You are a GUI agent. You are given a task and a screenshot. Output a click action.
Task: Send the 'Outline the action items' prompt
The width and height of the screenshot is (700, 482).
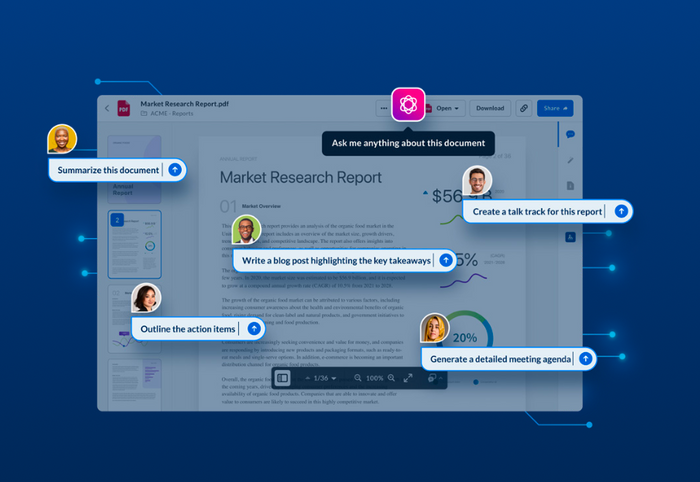[x=254, y=328]
